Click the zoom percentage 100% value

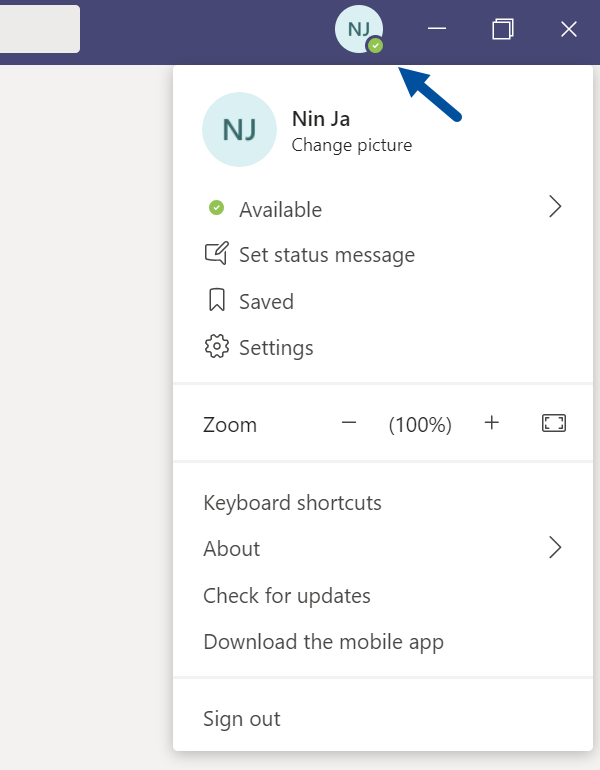coord(420,425)
